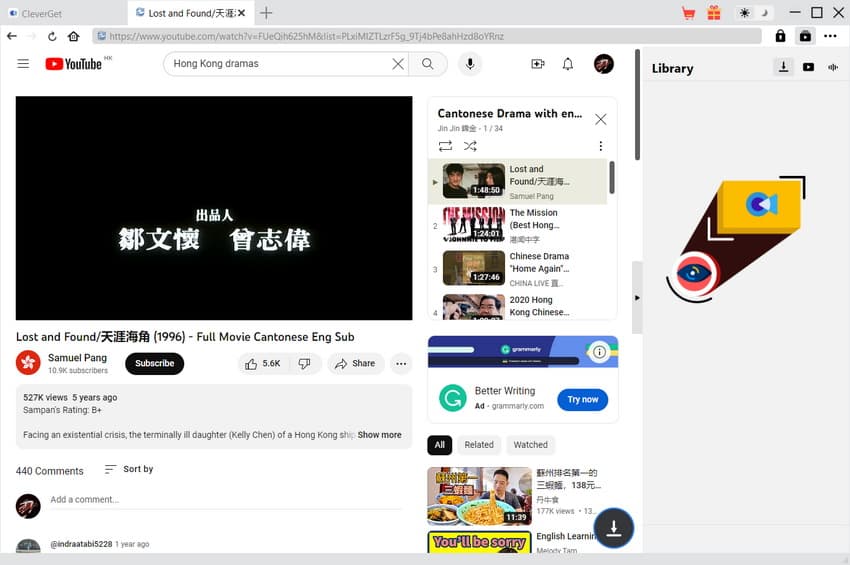The image size is (850, 565).
Task: Play 2020 Hong Kong Chinese playlist item
Action: [517, 306]
